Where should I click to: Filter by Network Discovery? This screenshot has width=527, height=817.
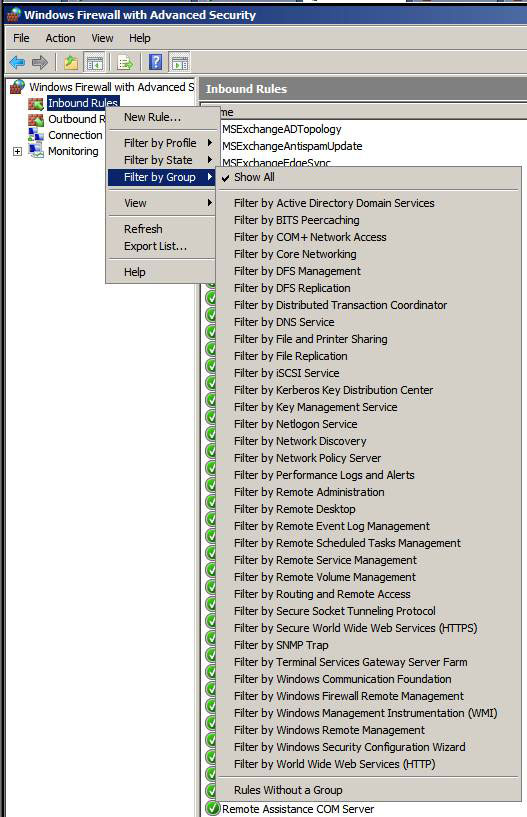click(369, 441)
